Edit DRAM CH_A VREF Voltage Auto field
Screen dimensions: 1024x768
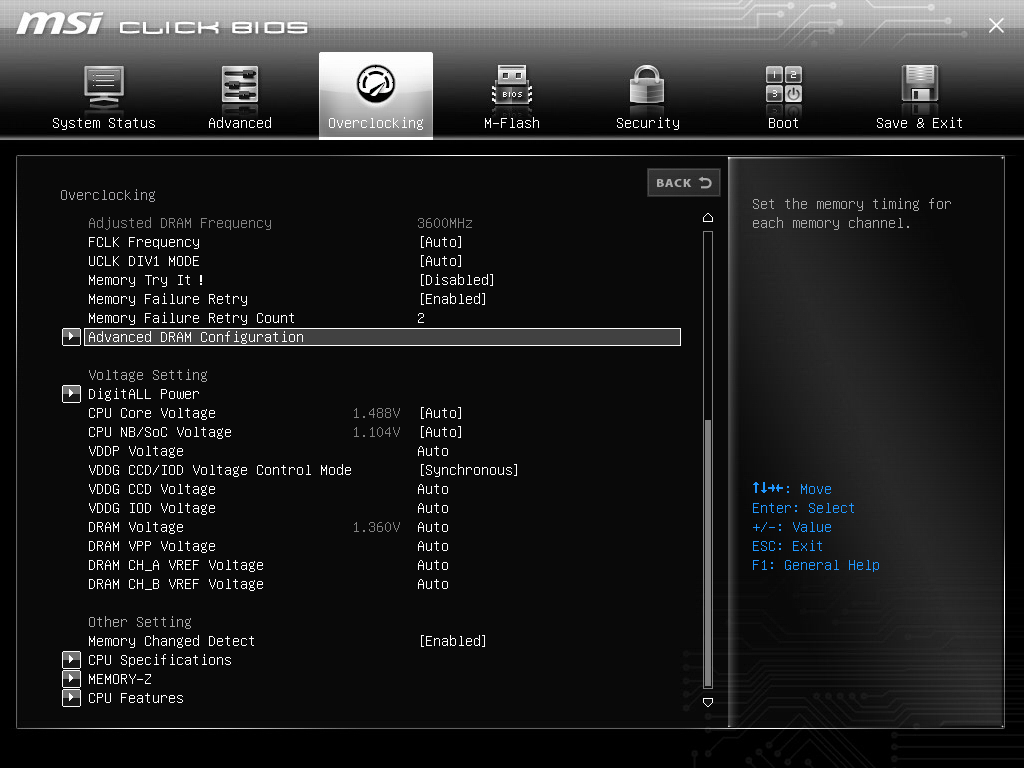433,565
